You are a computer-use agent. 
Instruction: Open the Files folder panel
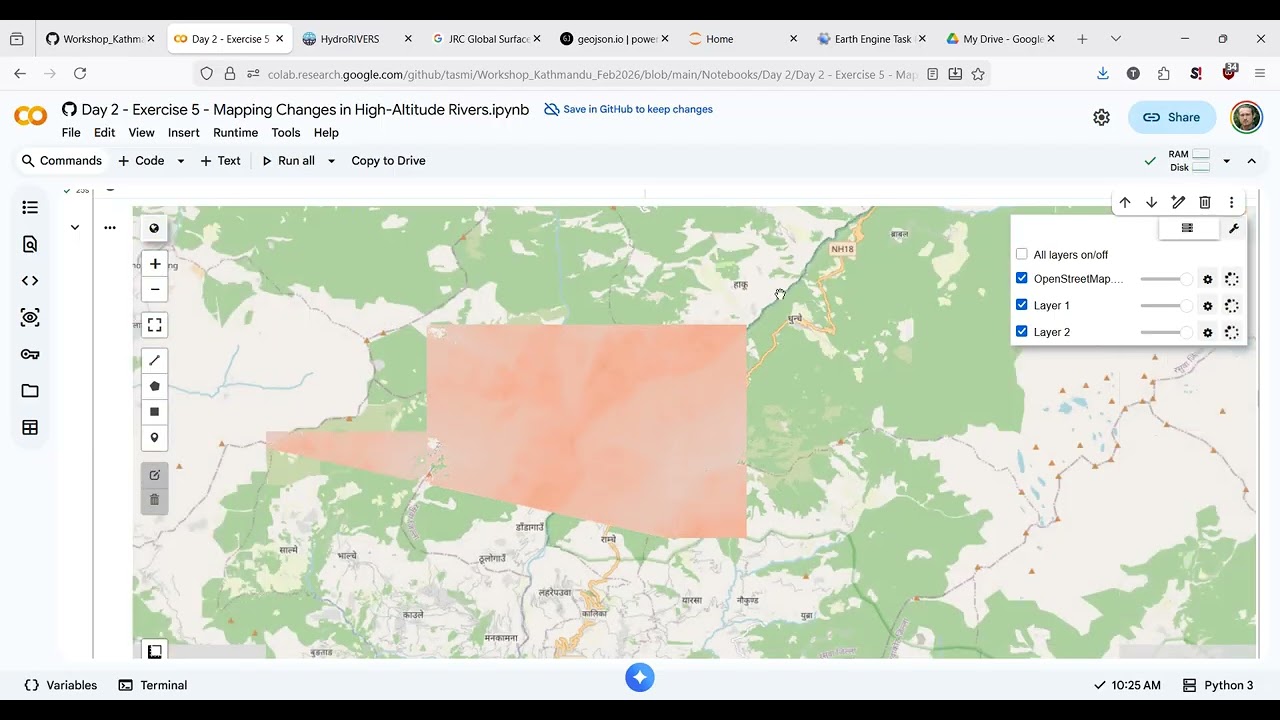30,391
